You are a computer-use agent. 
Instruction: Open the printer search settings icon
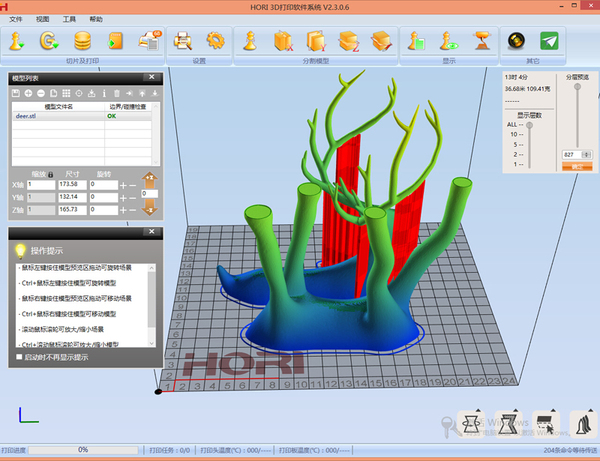point(183,41)
